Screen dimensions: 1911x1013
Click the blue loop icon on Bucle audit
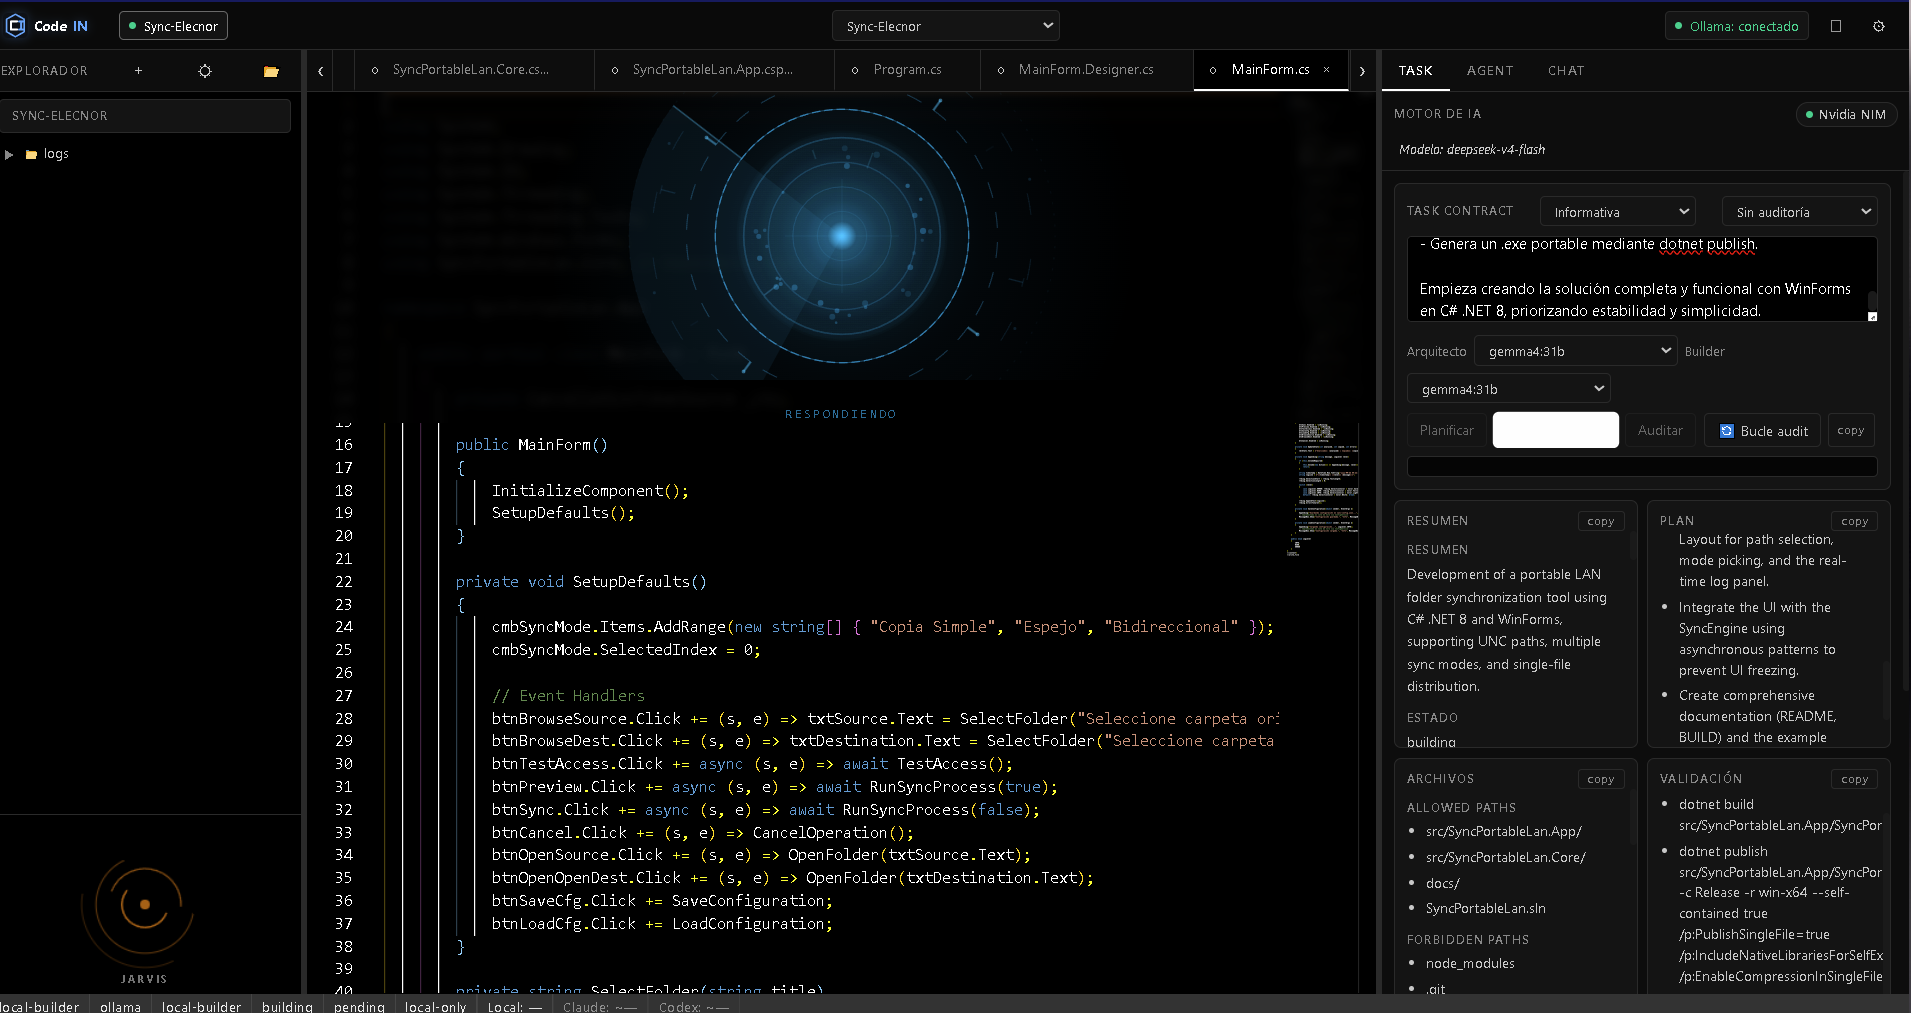pos(1726,431)
